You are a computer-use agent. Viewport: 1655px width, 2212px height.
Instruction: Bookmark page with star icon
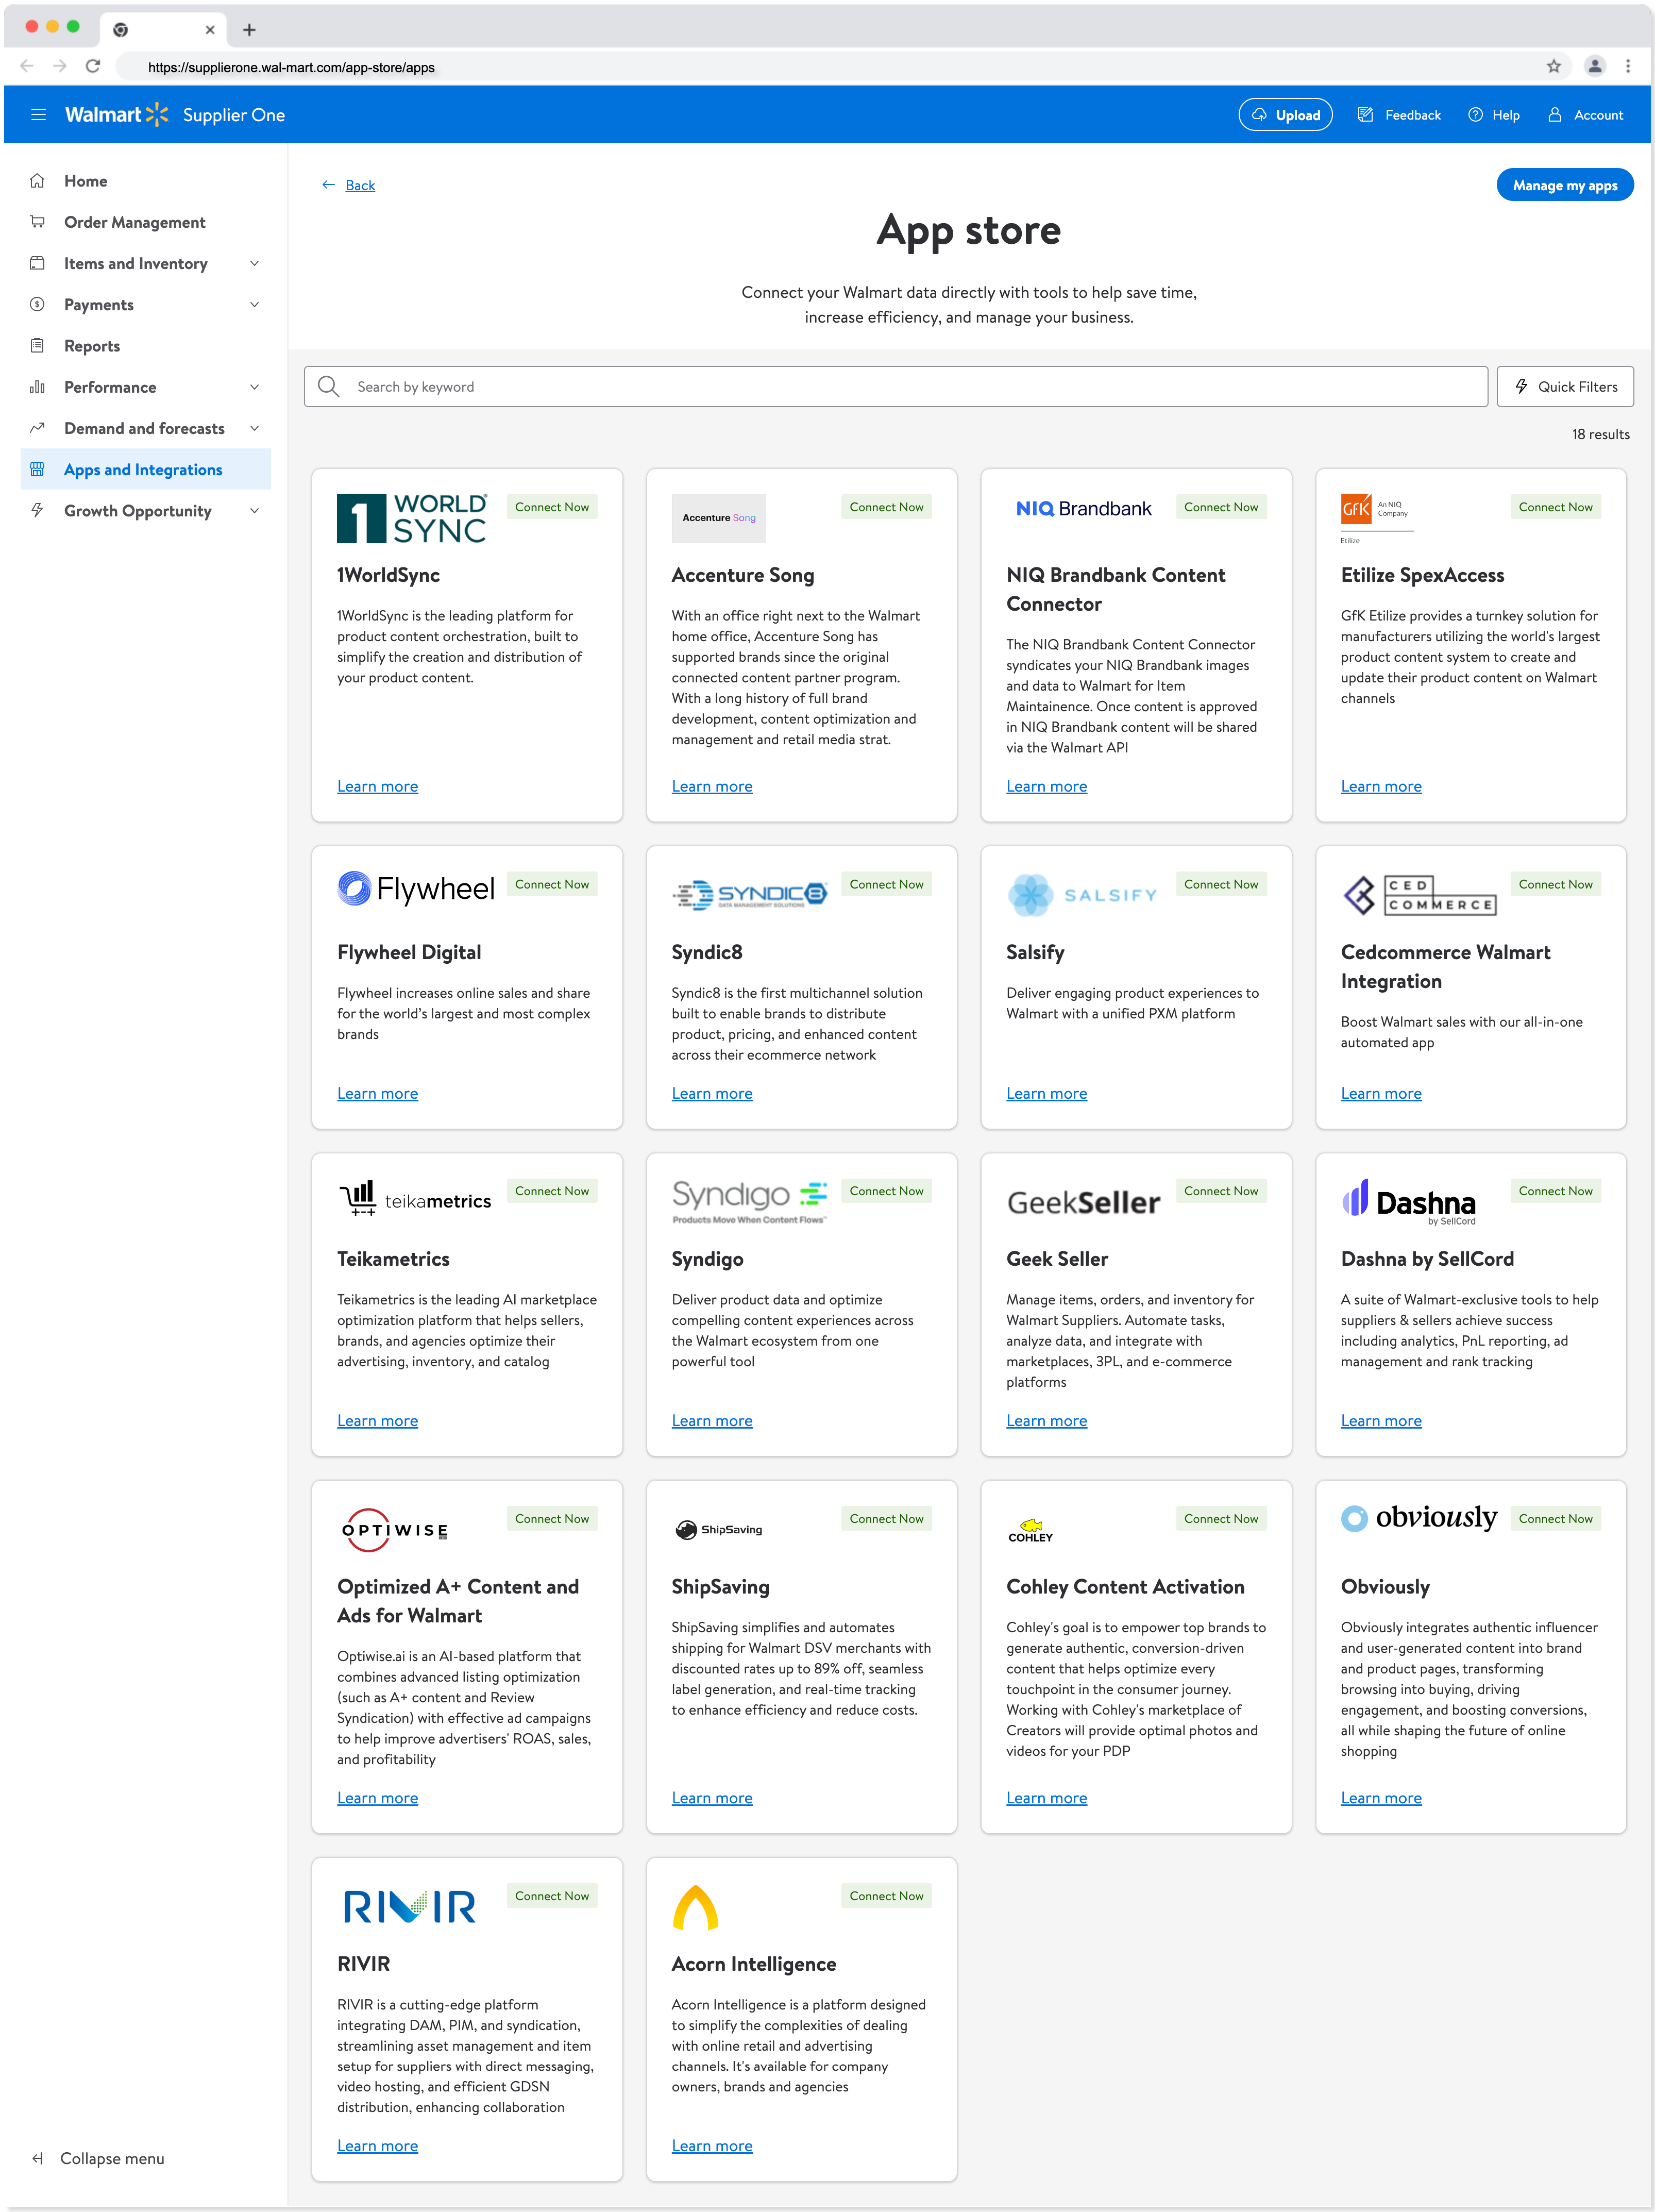pos(1553,67)
